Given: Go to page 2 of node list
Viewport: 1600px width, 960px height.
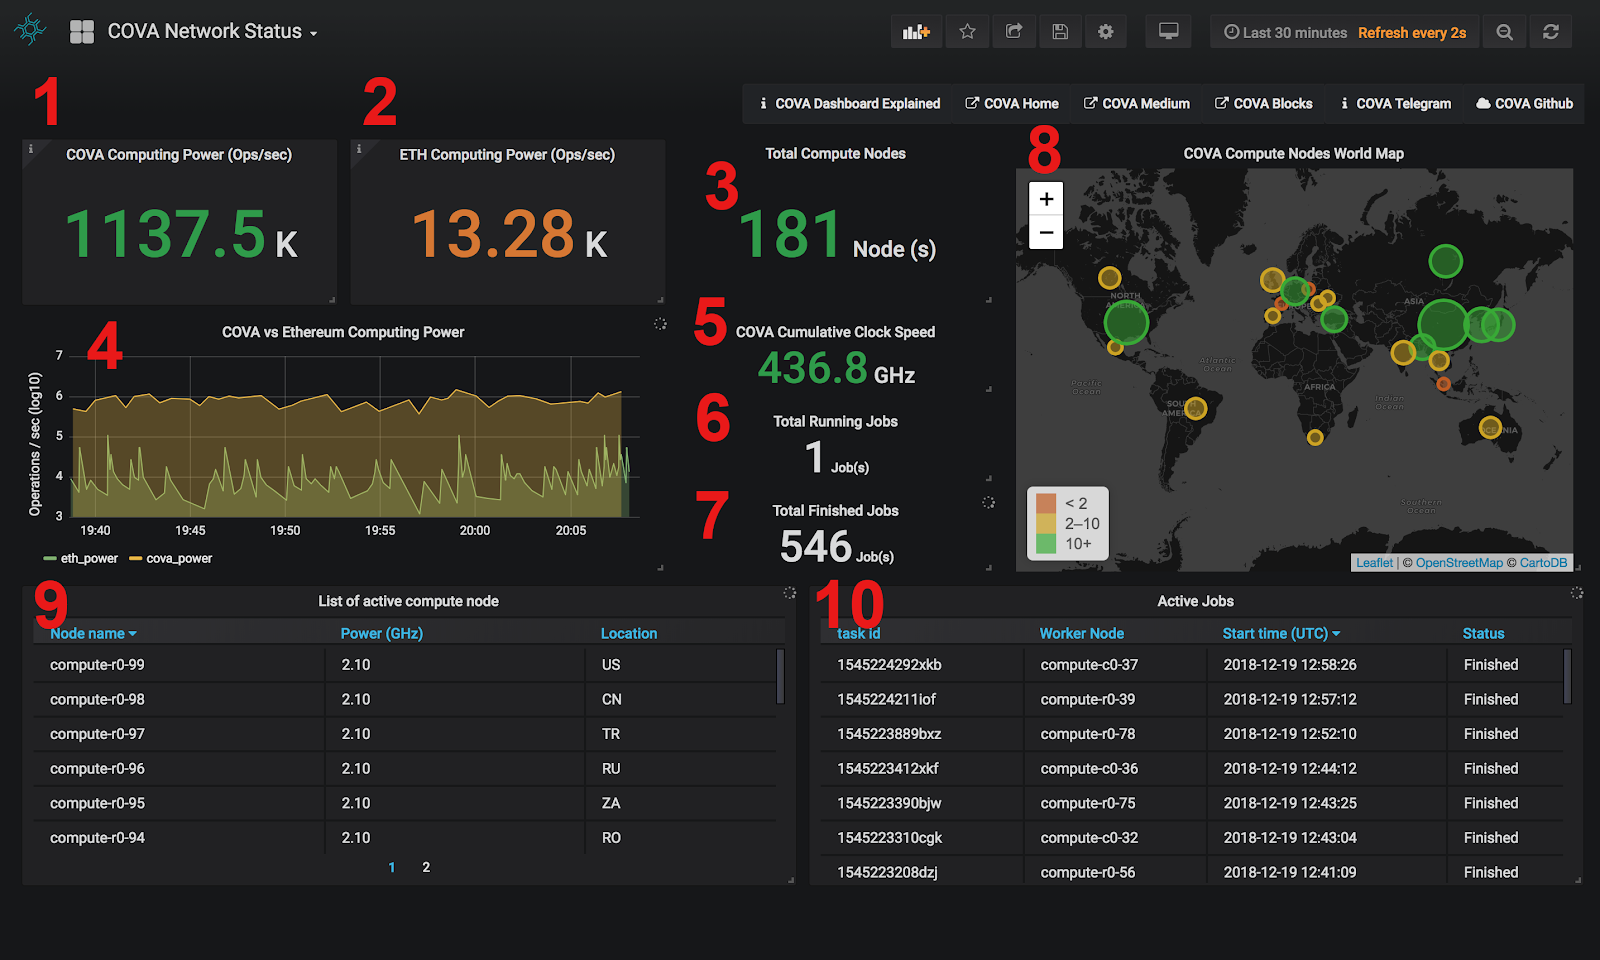Looking at the screenshot, I should (426, 868).
